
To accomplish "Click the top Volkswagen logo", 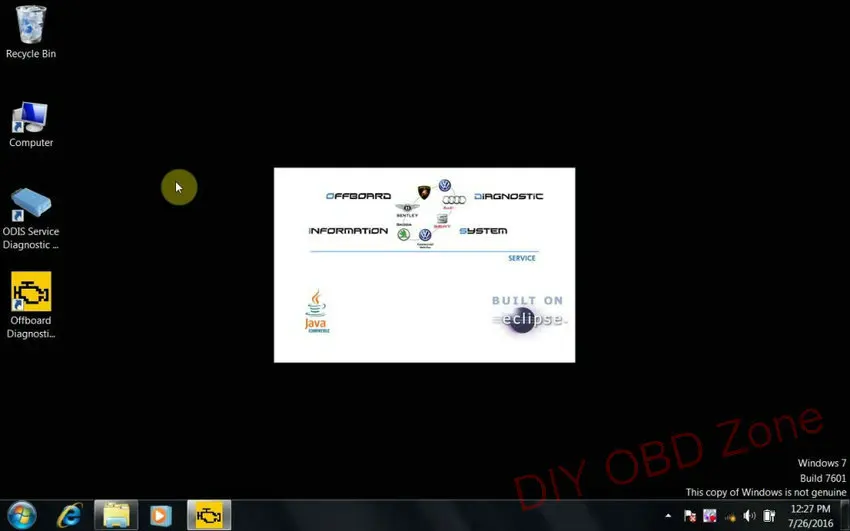I will 445,185.
